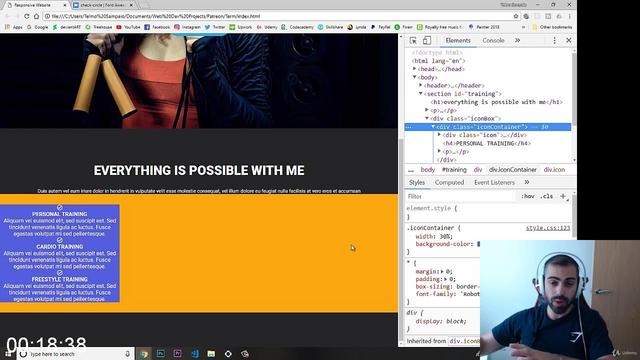Toggle the device toolbar icon
Image resolution: width=640 pixels, height=360 pixels.
(427, 40)
